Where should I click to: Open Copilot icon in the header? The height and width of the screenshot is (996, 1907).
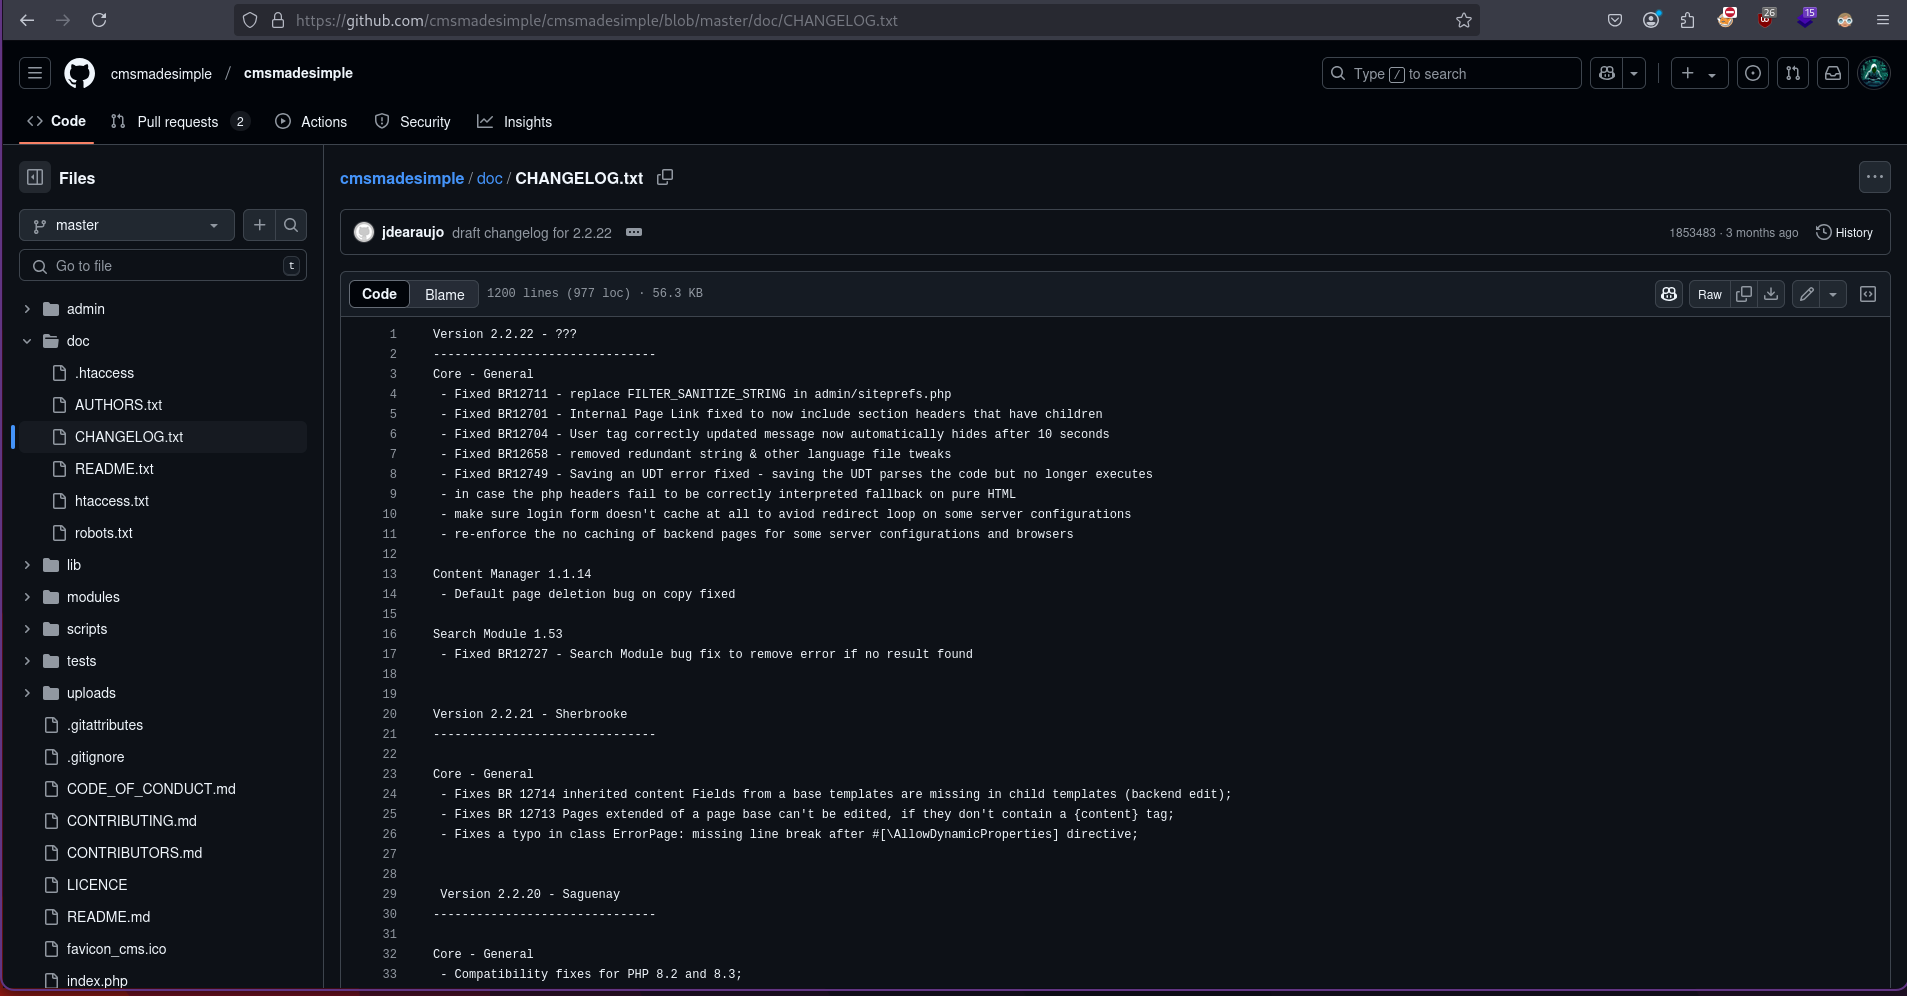tap(1607, 73)
